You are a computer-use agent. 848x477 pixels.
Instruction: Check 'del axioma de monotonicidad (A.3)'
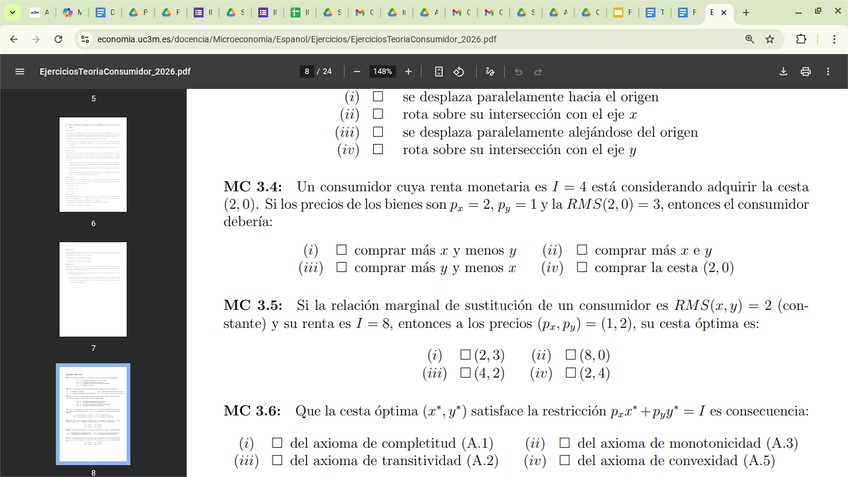pyautogui.click(x=565, y=443)
